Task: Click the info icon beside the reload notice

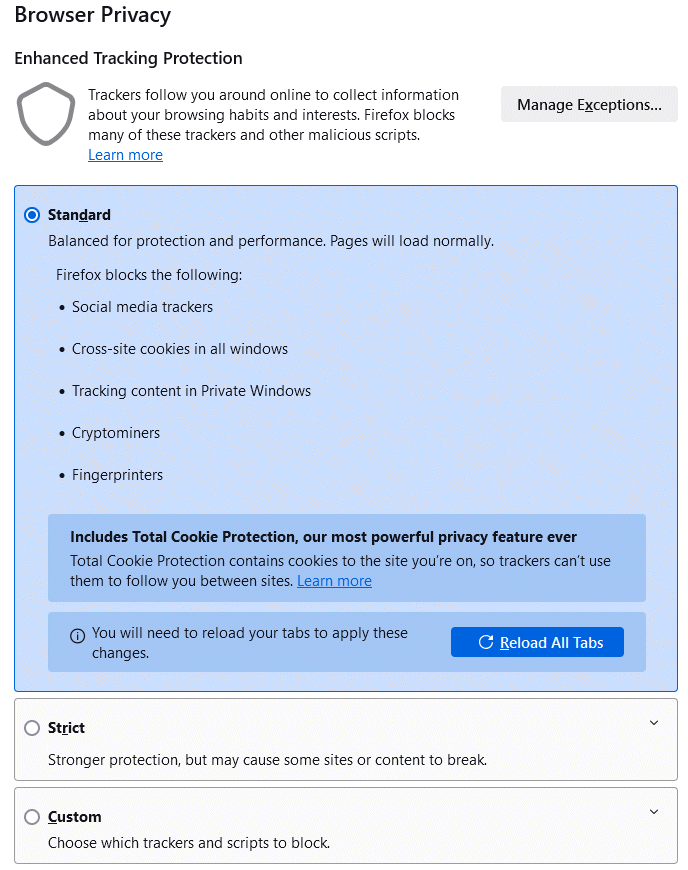Action: tap(77, 636)
